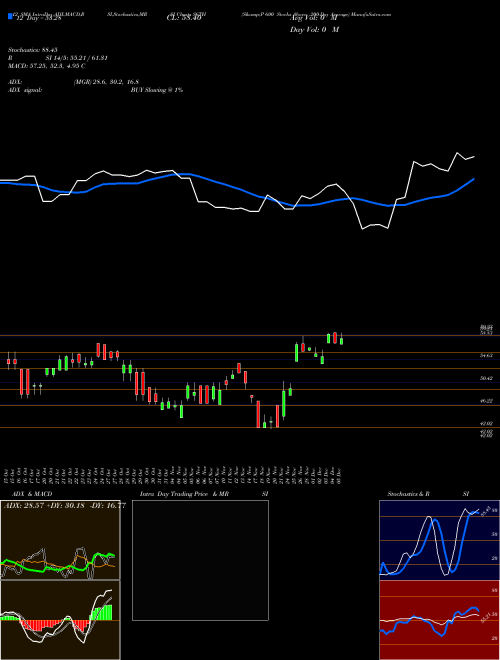The height and width of the screenshot is (660, 500).
Task: Click the MACD histogram chart panel
Action: click(x=60, y=620)
